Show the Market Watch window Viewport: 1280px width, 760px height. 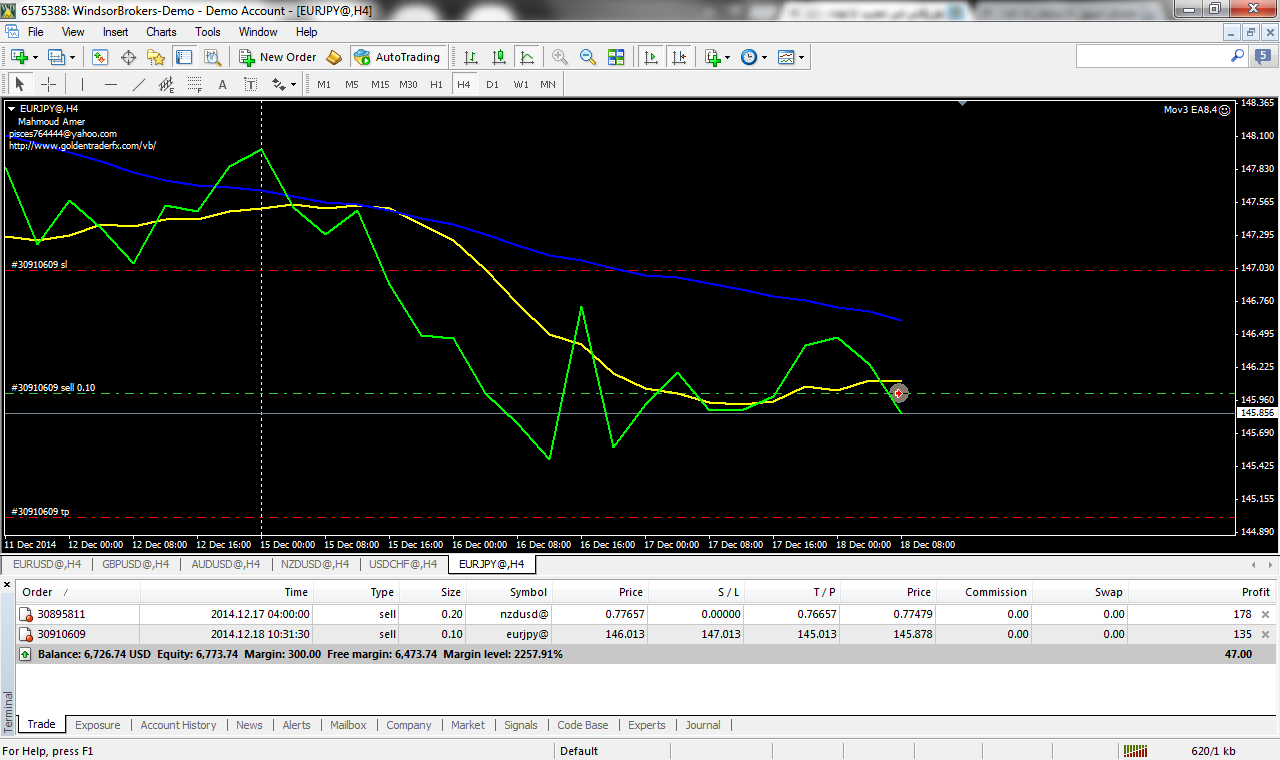click(x=100, y=57)
